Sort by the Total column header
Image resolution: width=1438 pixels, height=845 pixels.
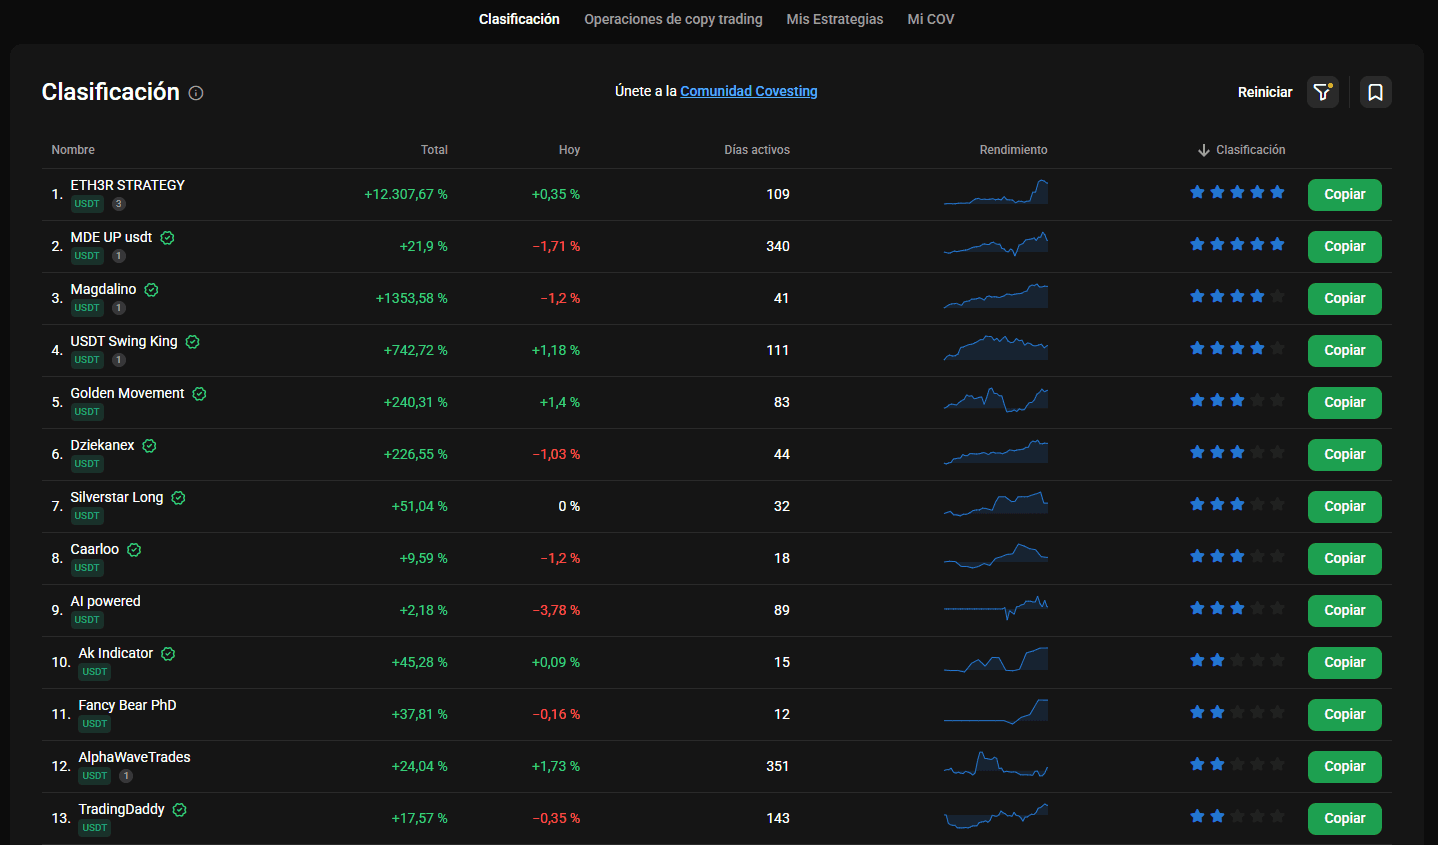click(x=434, y=150)
